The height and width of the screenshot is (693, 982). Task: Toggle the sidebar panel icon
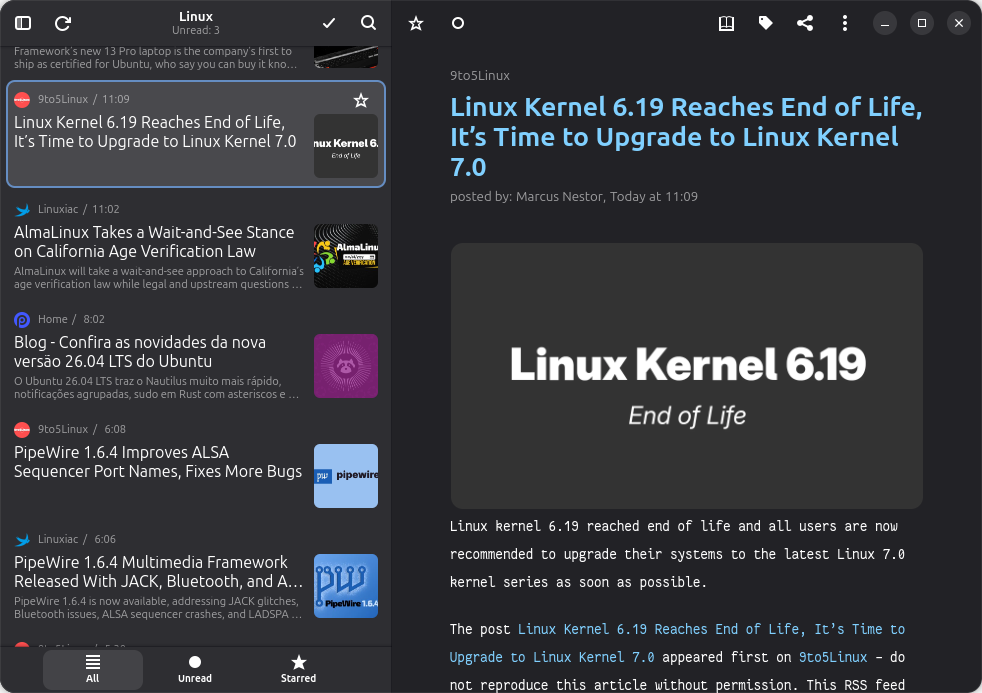[23, 23]
